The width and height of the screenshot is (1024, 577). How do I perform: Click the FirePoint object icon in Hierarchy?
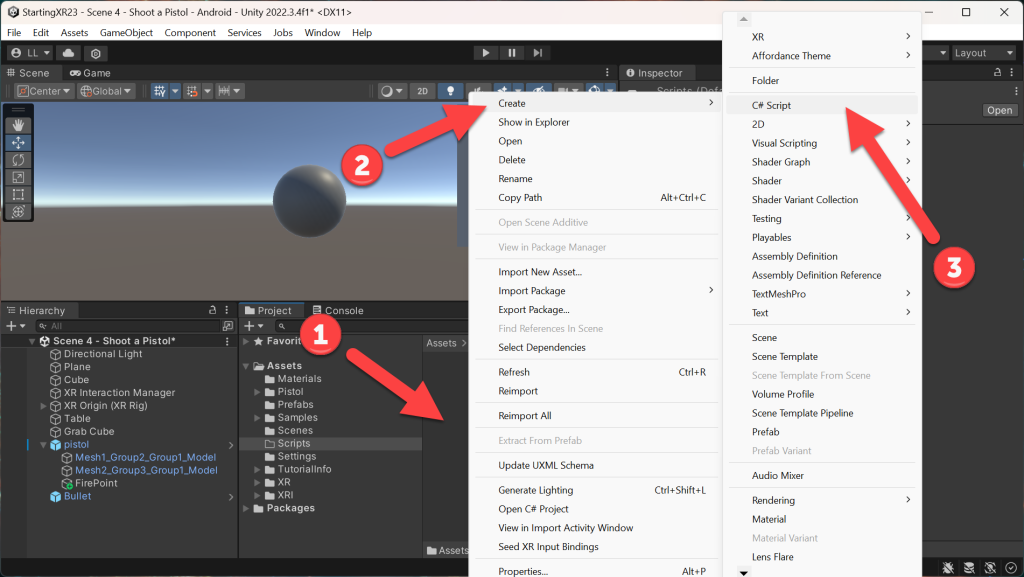67,484
